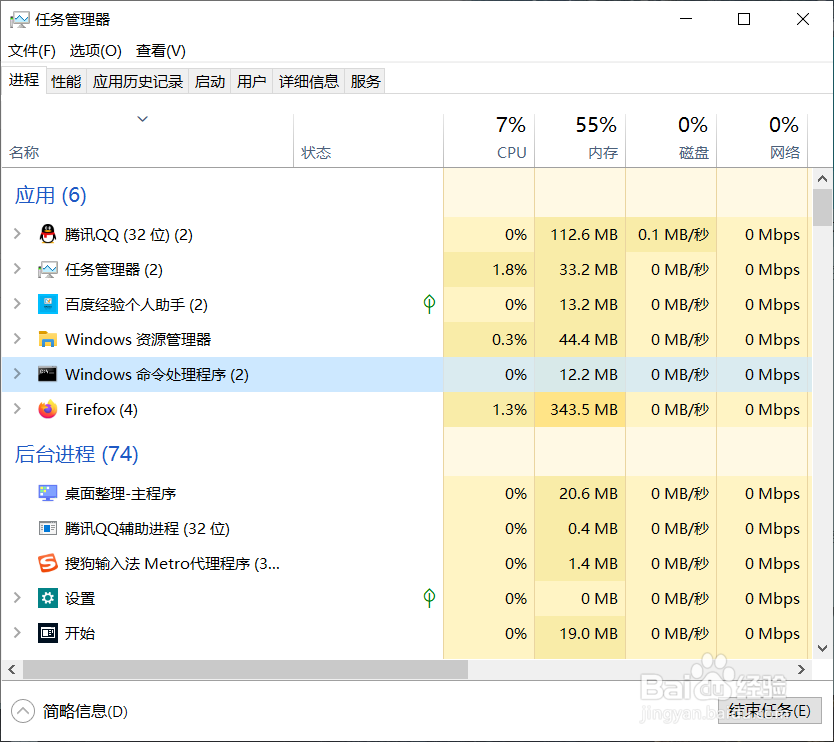Switch to the 应用历史记录 tab
Screen dimensions: 834x742
click(x=138, y=81)
